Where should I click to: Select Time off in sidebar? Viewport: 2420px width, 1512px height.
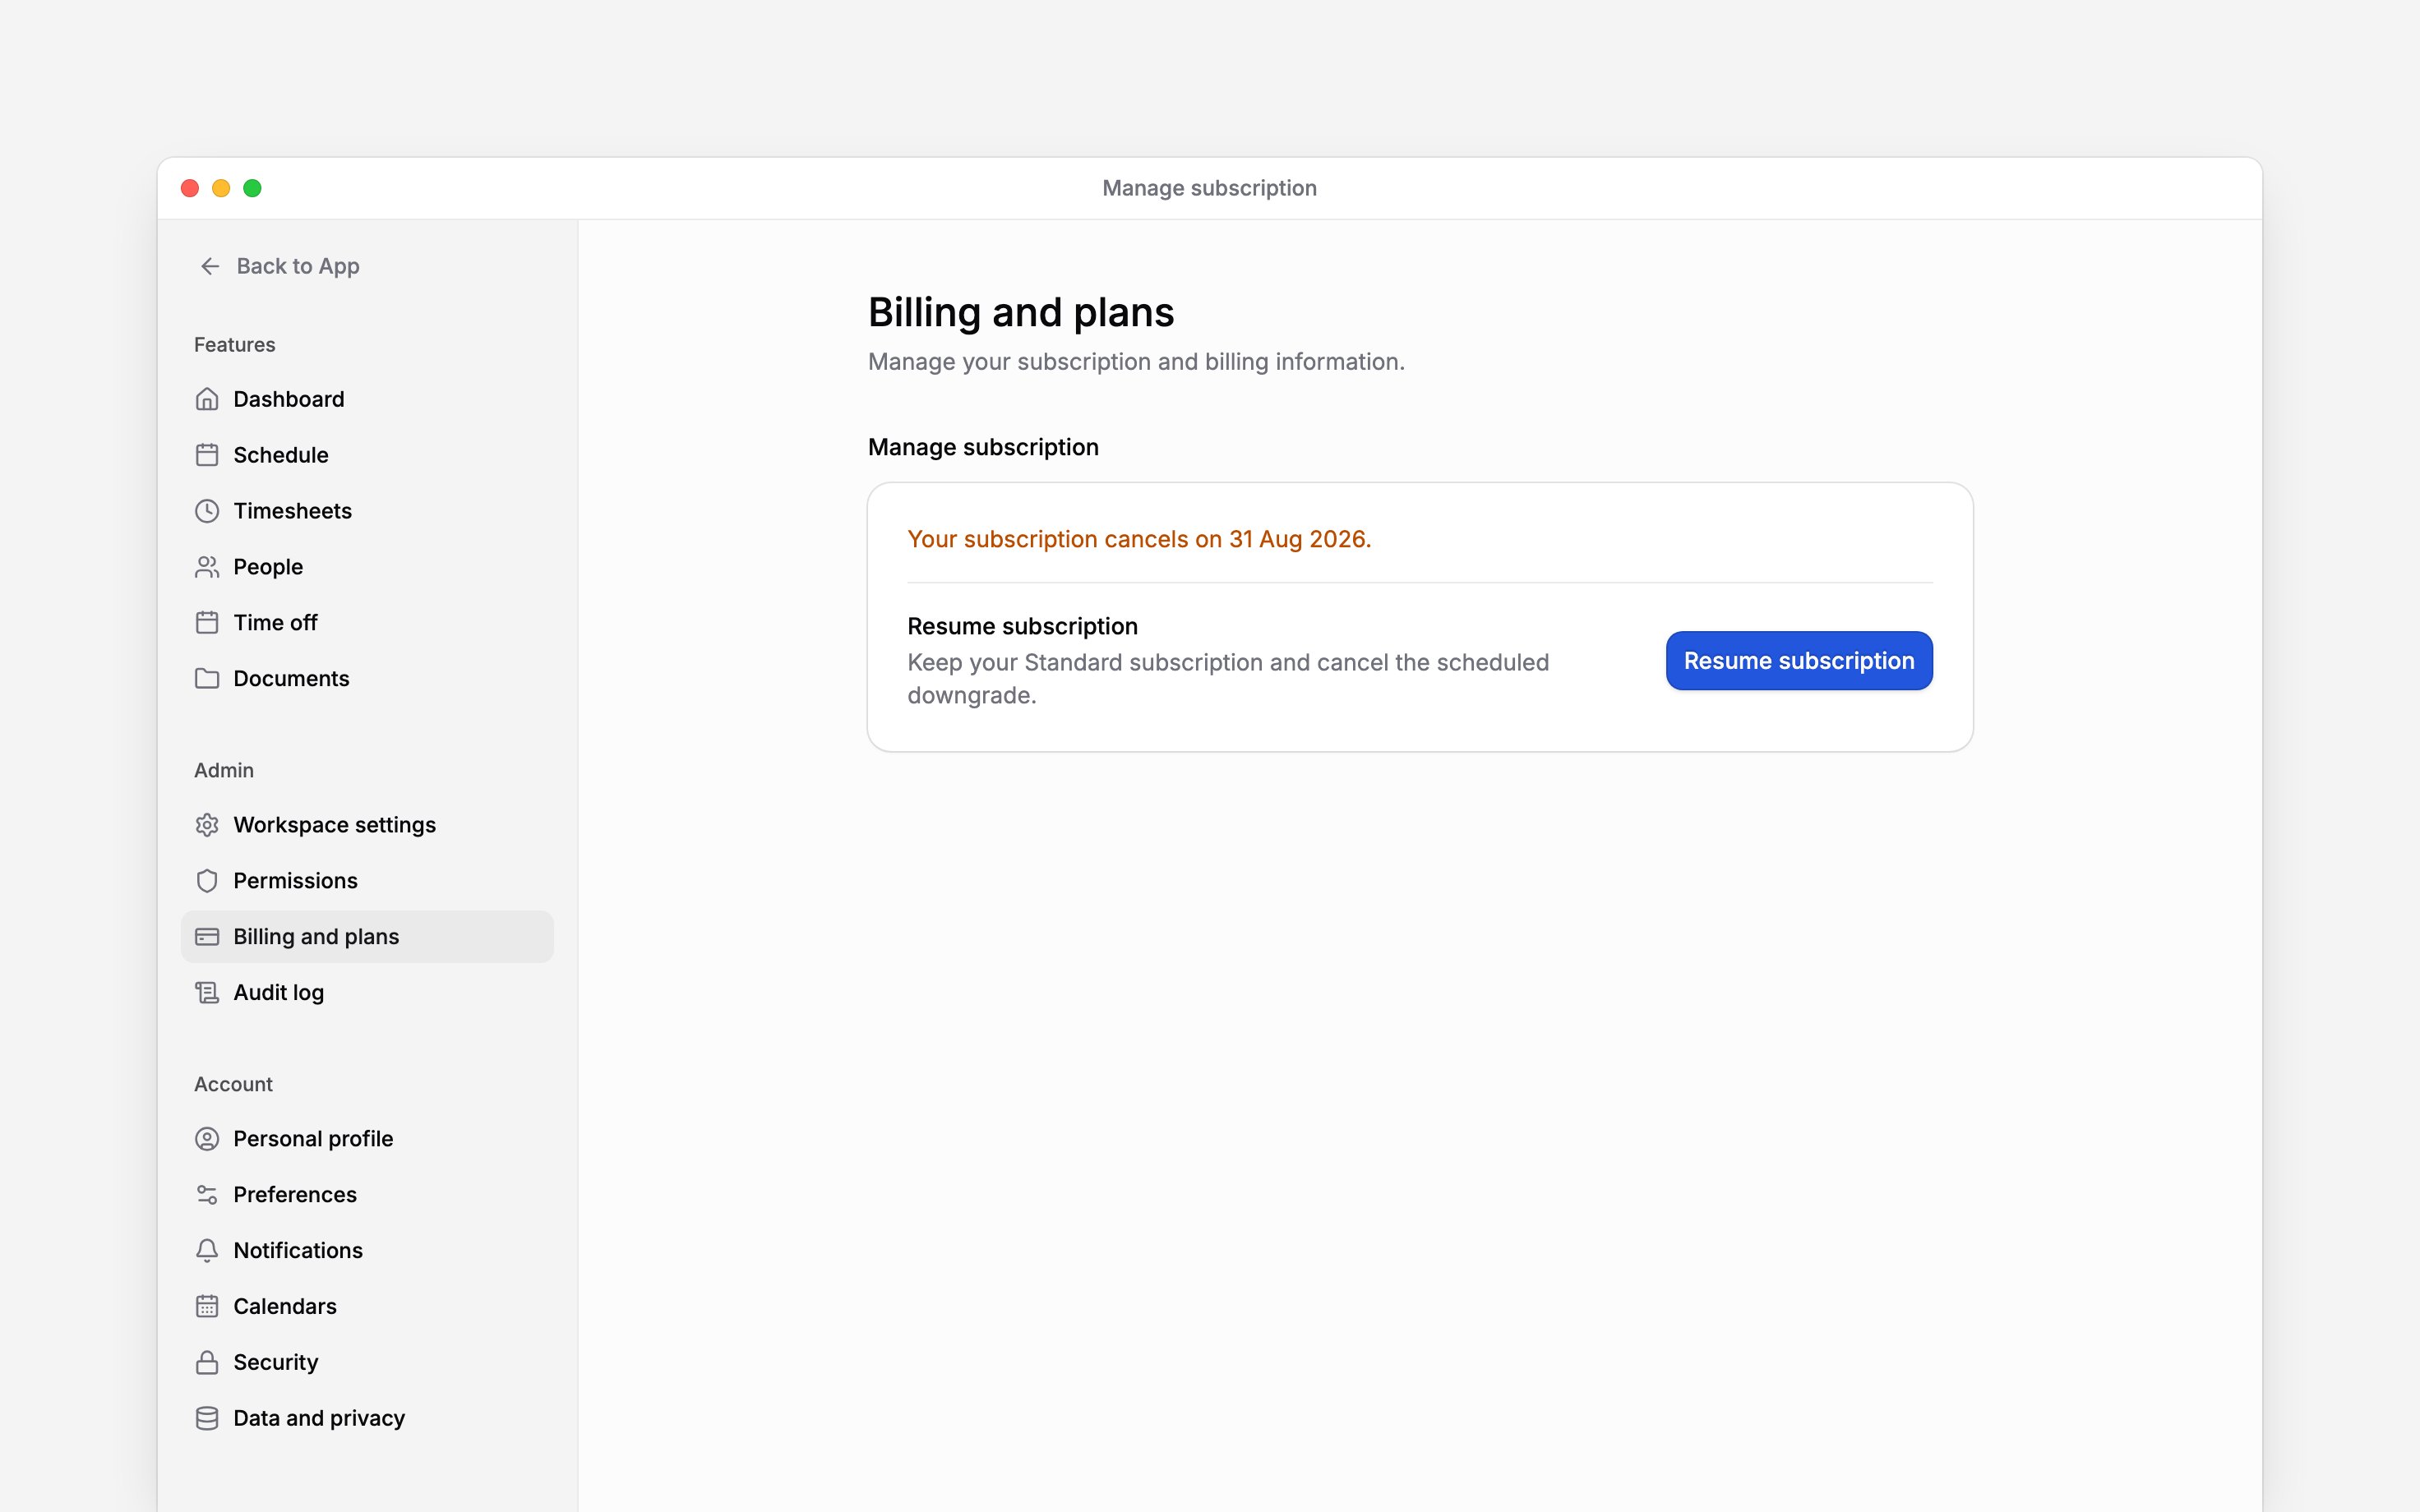367,623
